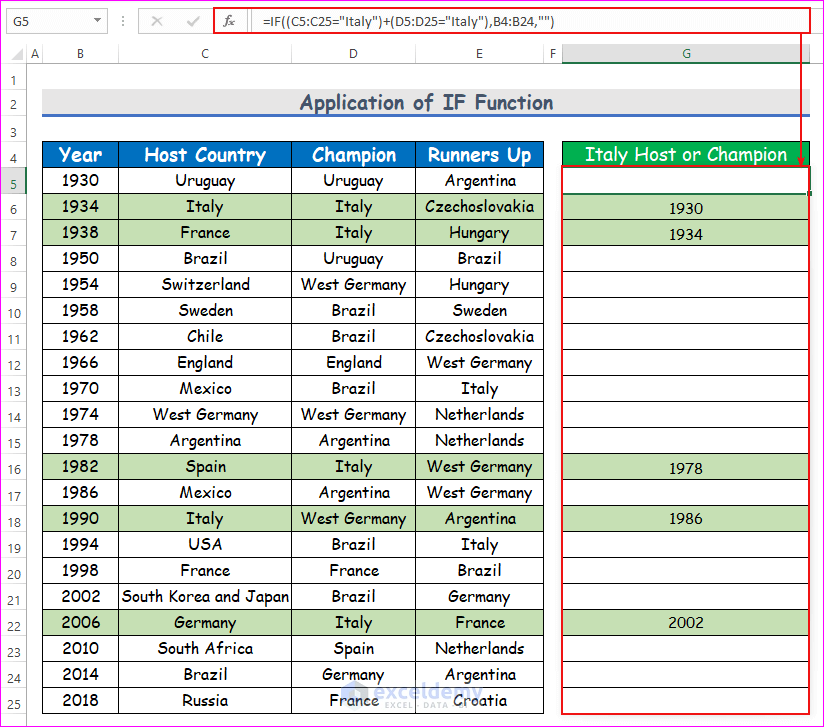This screenshot has height=727, width=824.
Task: Select the year cell '2018' in column B
Action: point(80,700)
